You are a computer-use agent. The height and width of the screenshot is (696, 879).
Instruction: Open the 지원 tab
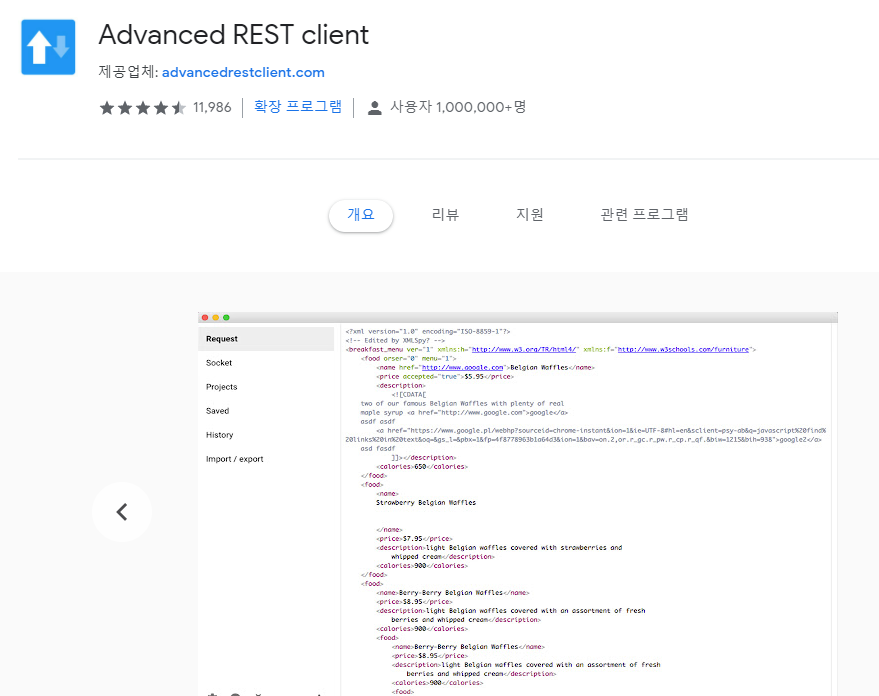click(x=530, y=215)
